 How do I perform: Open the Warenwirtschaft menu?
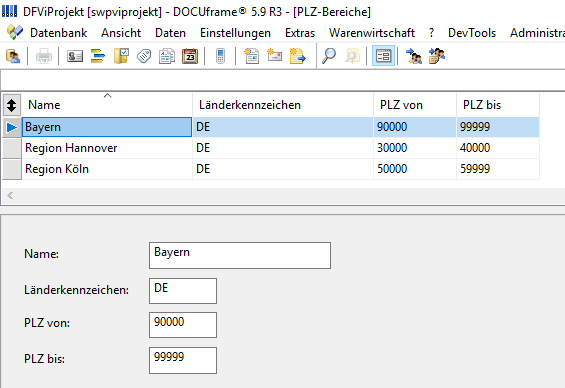point(372,33)
